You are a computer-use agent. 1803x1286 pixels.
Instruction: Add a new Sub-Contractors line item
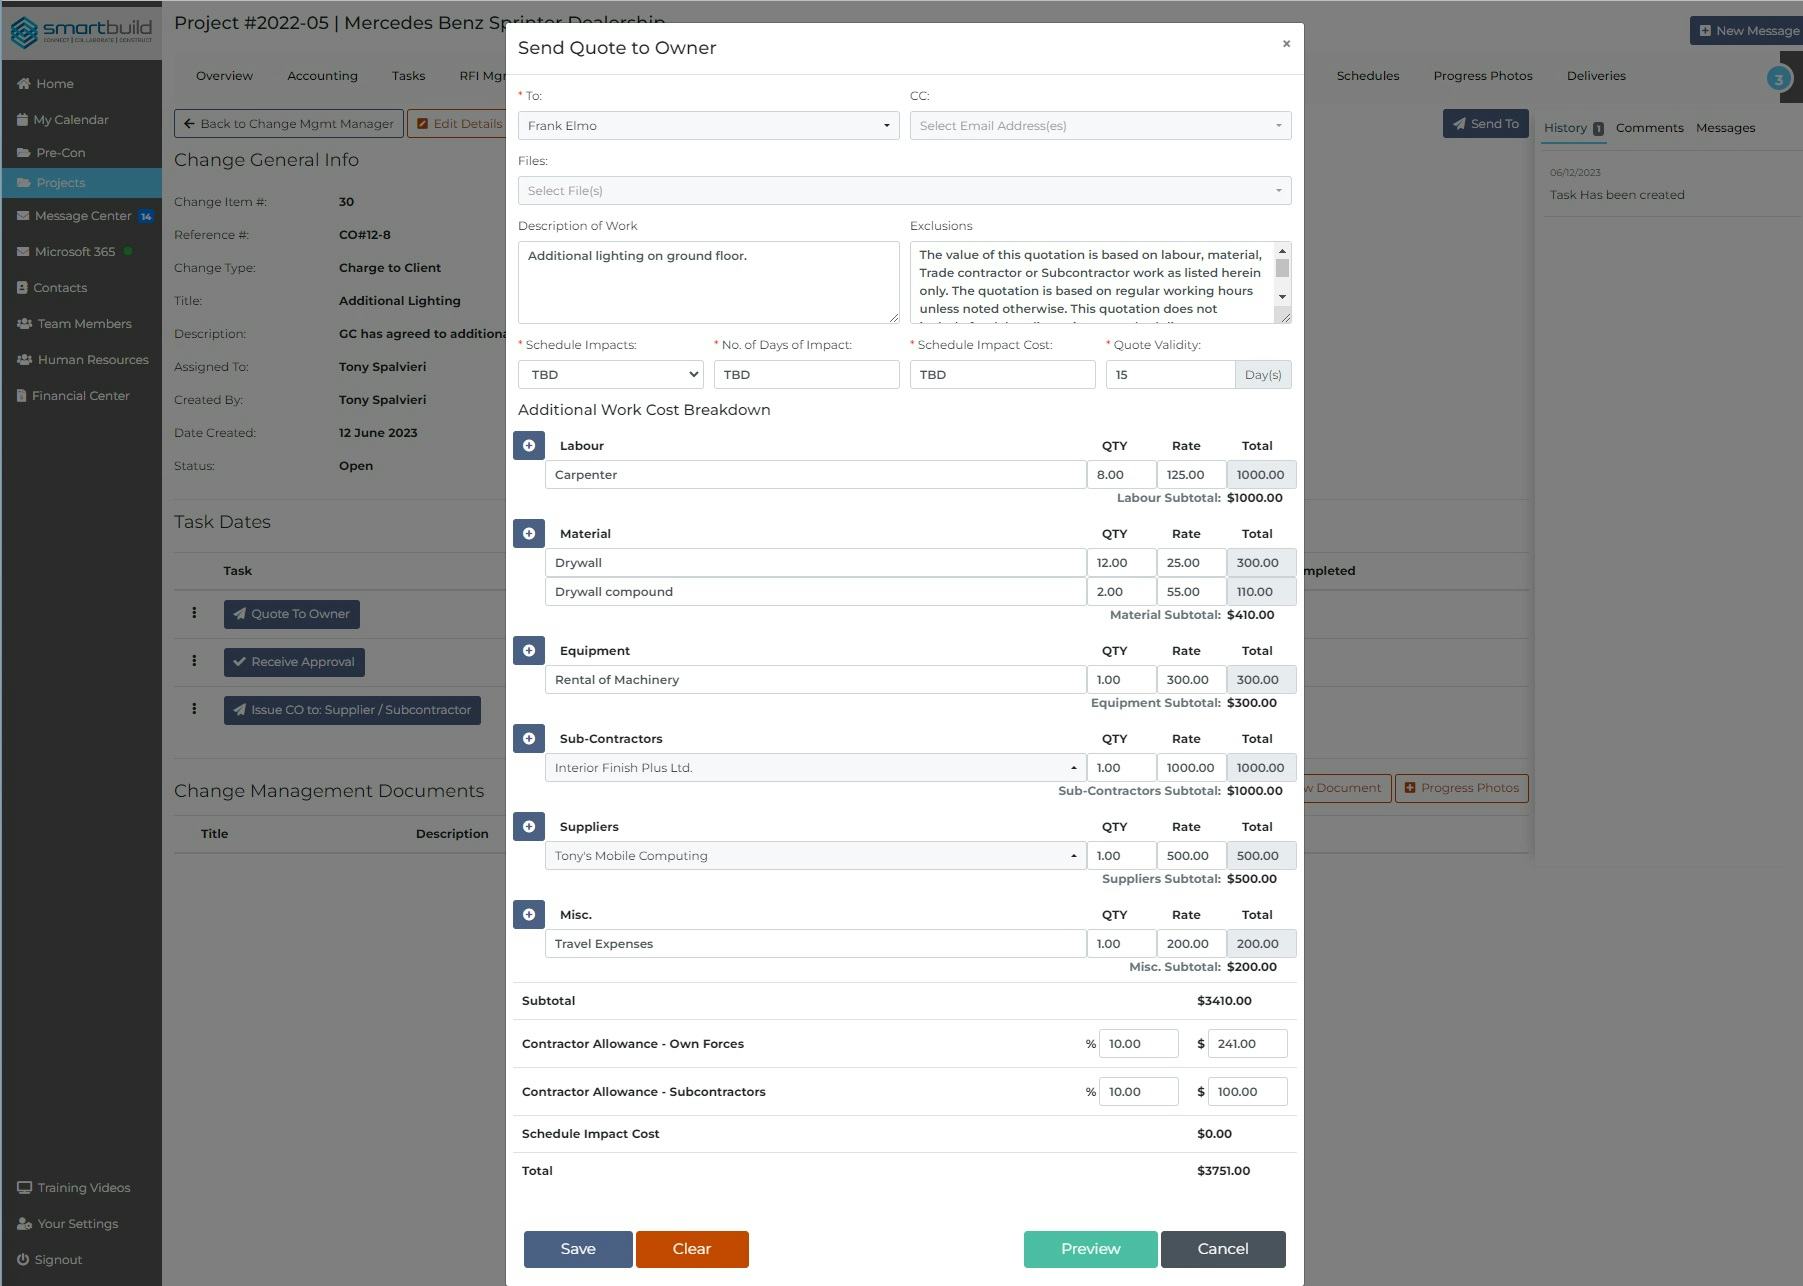[529, 738]
